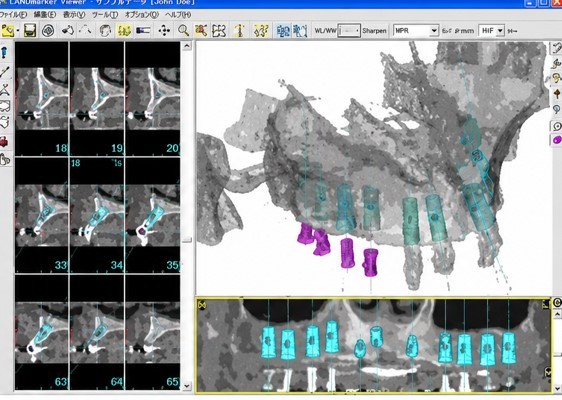Select the line measurement tool in left sidebar
The height and width of the screenshot is (400, 562).
[x=5, y=72]
